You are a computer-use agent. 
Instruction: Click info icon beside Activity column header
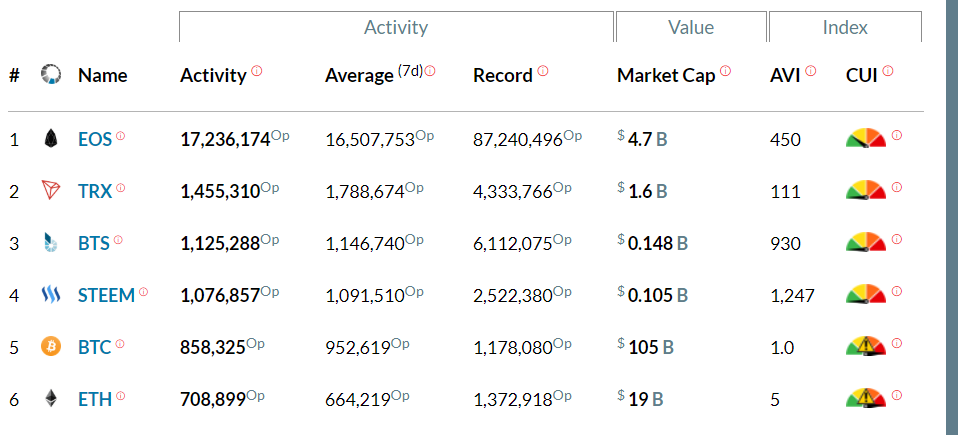[x=257, y=71]
